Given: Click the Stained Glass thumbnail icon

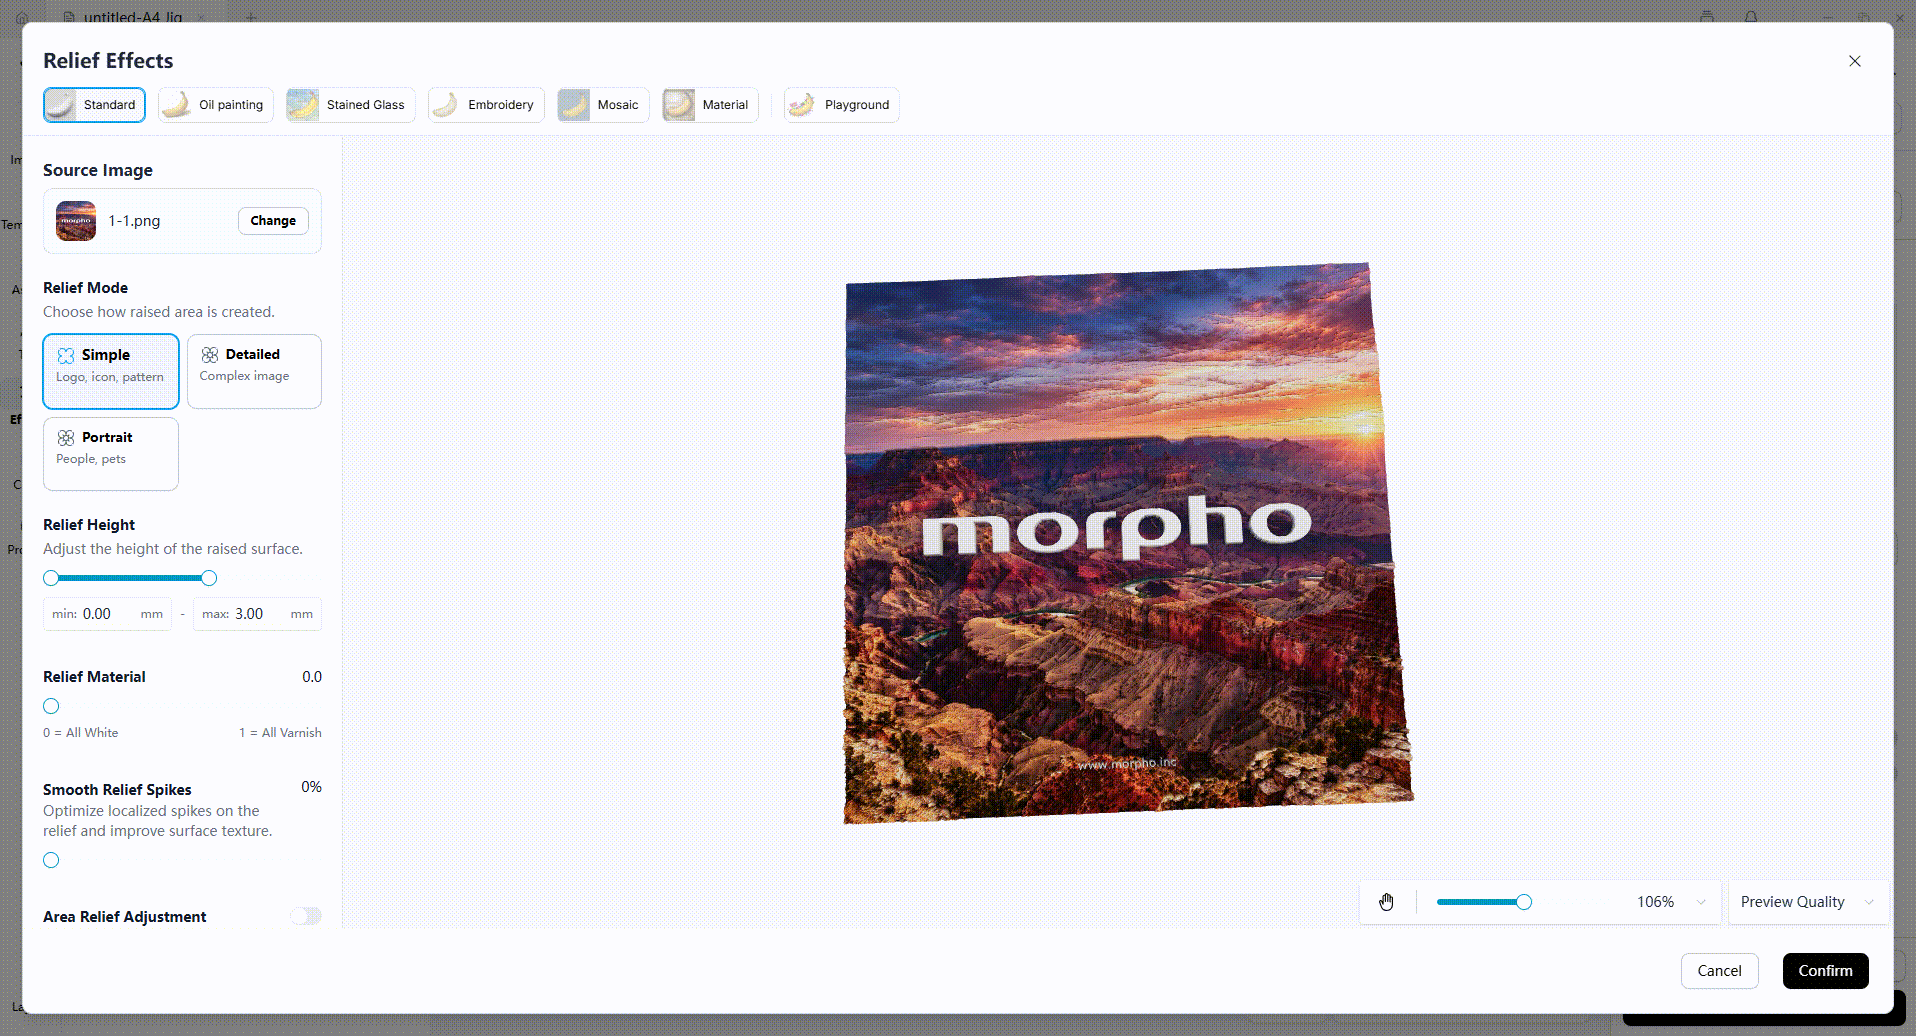Looking at the screenshot, I should pyautogui.click(x=303, y=105).
